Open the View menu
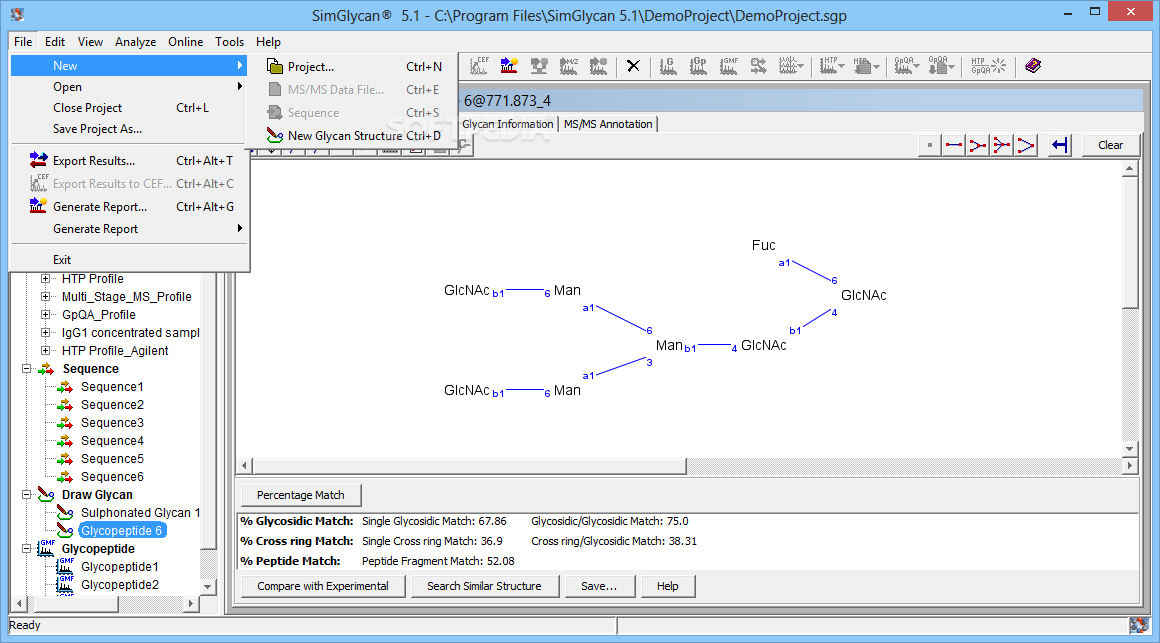The height and width of the screenshot is (643, 1160). pyautogui.click(x=90, y=42)
